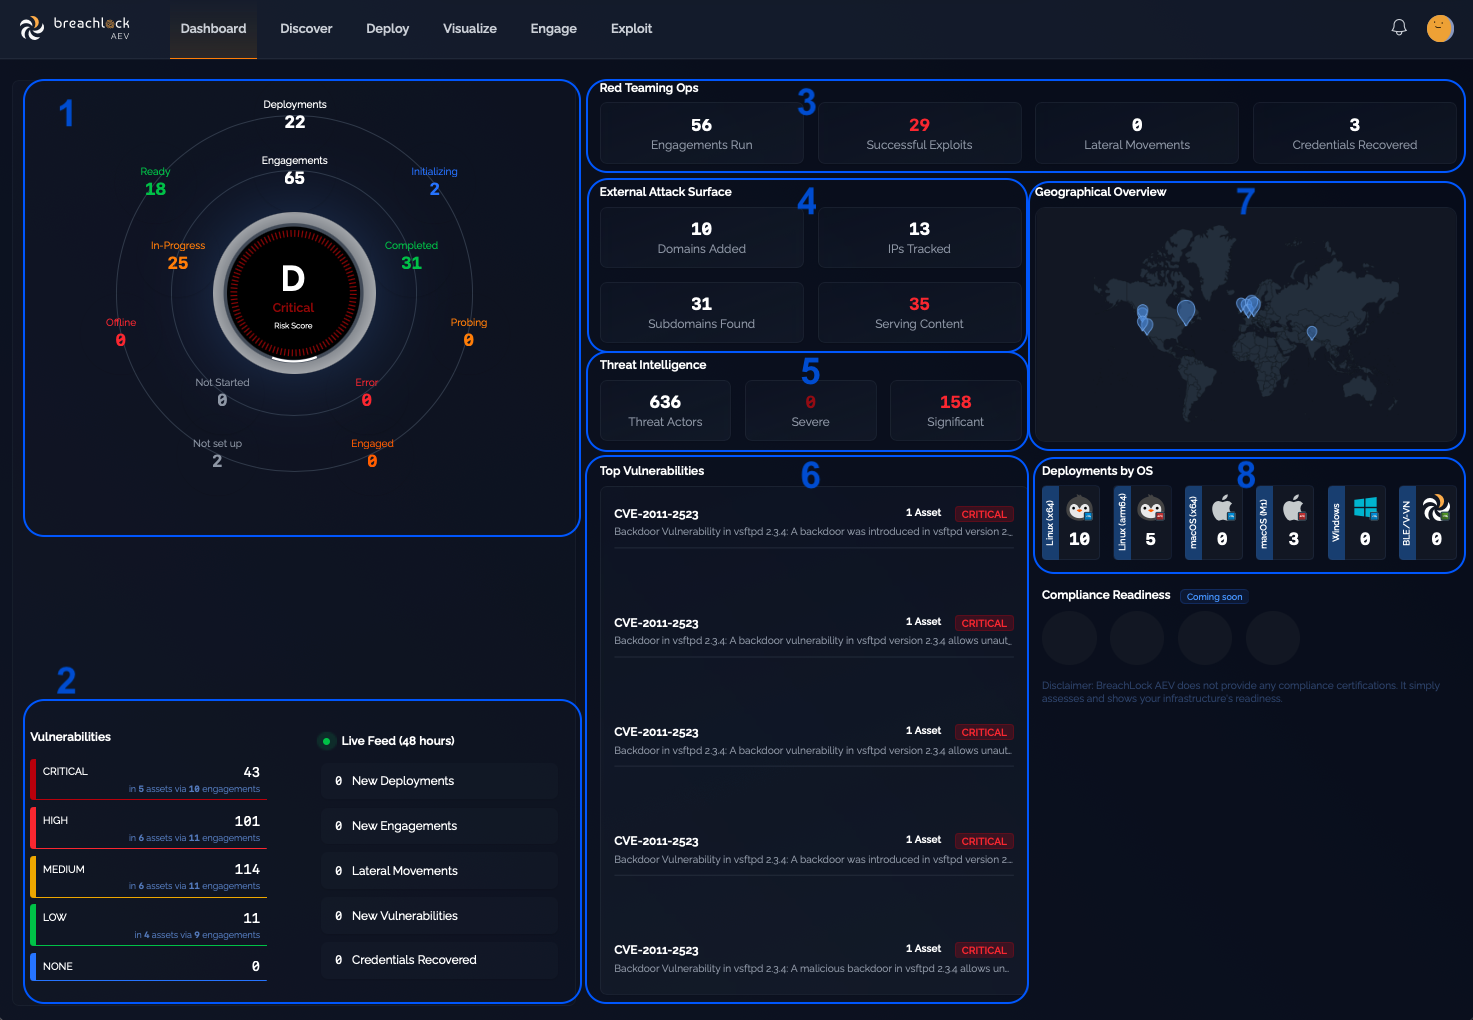Select the HIGH vulnerabilities row

pos(149,828)
